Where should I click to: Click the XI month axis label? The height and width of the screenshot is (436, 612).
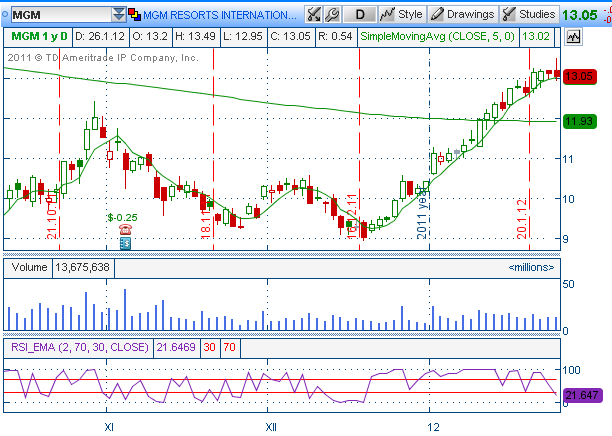click(x=109, y=427)
